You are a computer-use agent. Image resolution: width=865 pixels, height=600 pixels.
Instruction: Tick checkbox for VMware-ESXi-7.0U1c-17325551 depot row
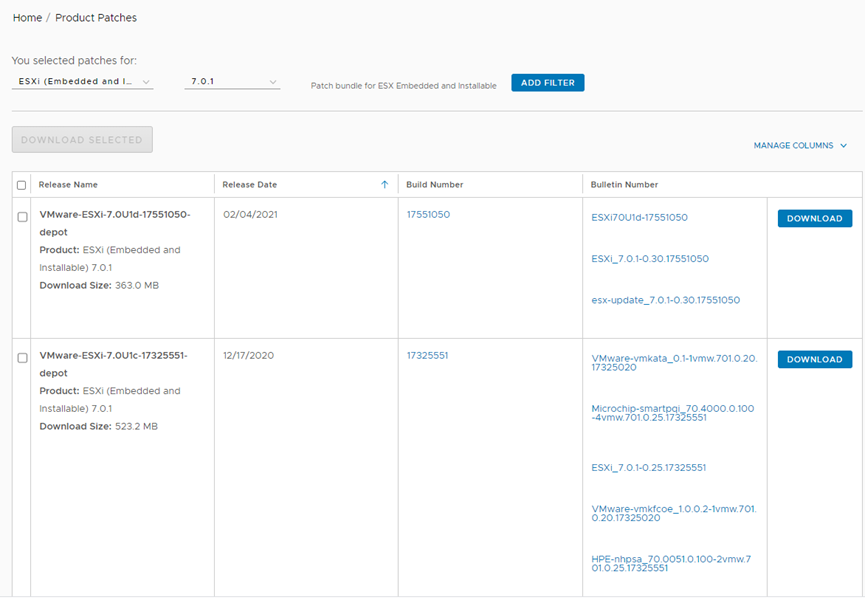point(23,358)
